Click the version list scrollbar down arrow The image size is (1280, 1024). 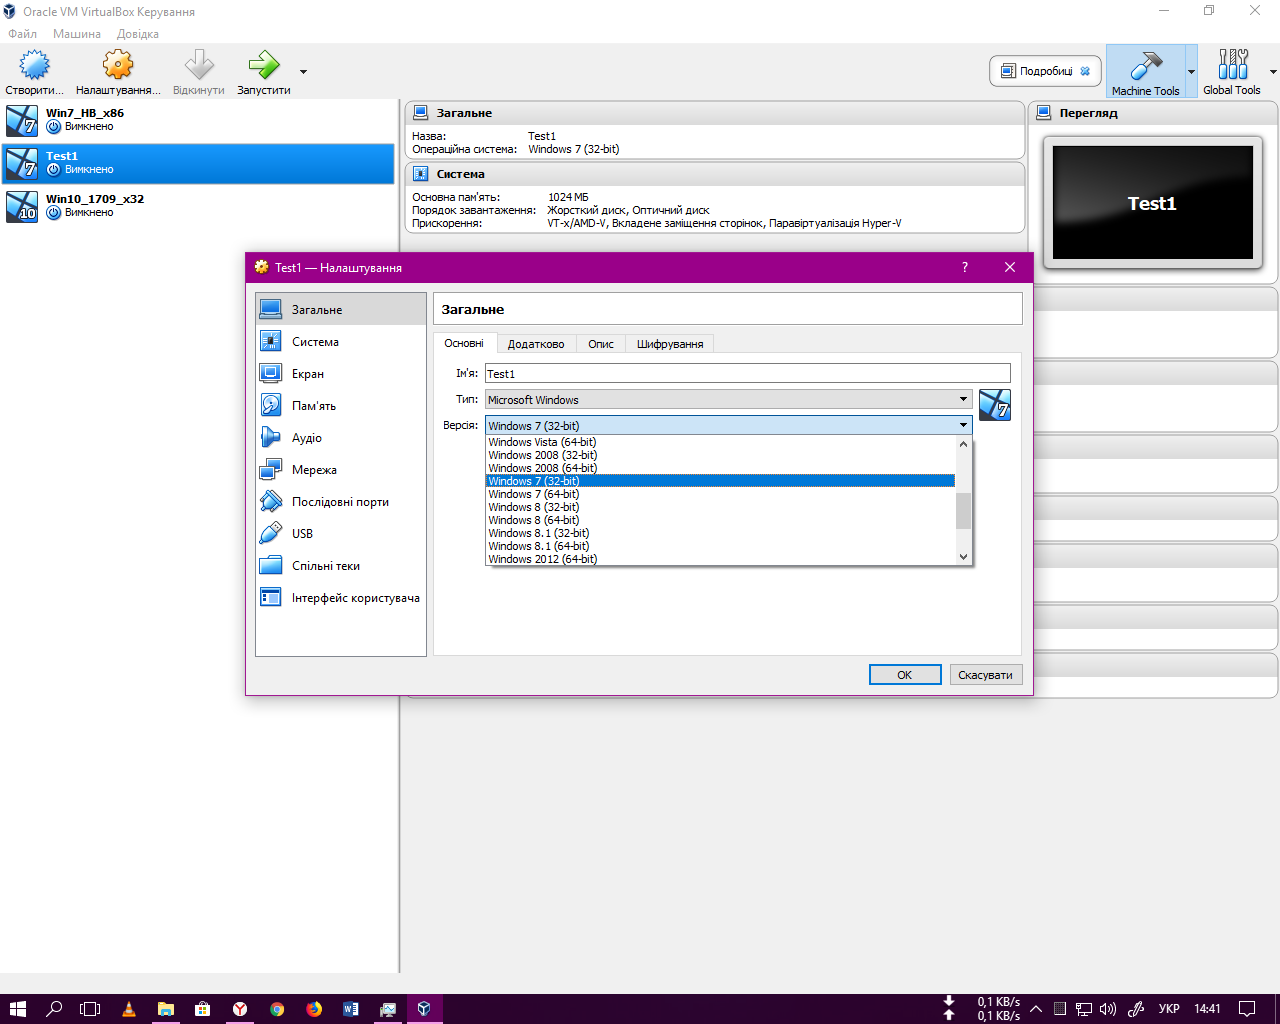(963, 557)
